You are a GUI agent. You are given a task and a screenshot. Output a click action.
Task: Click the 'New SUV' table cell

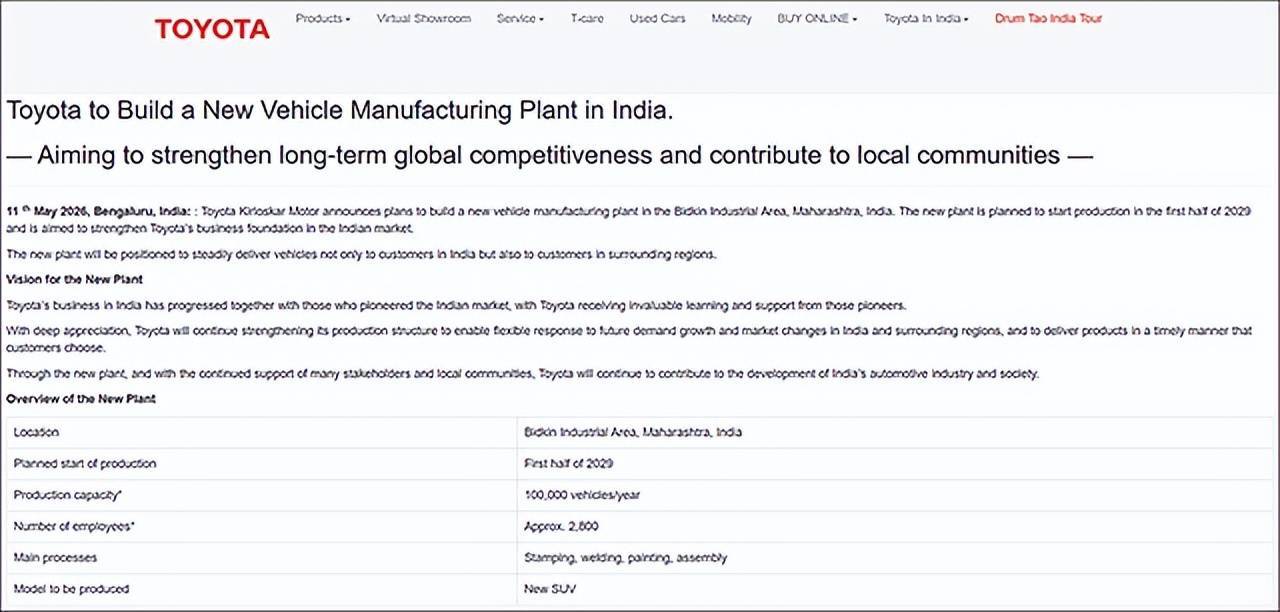coord(895,588)
